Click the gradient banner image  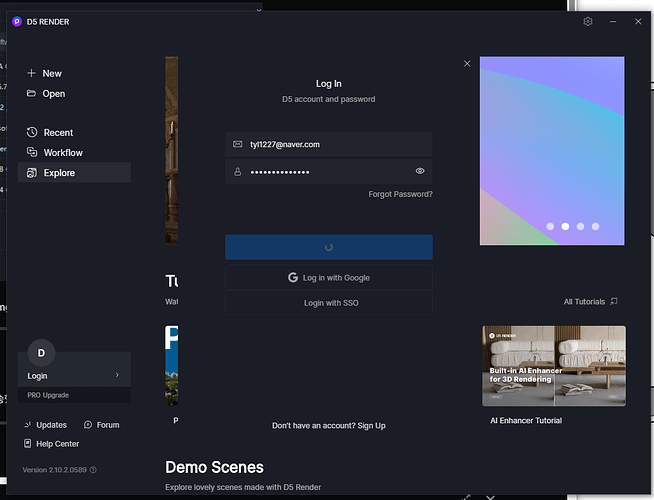552,151
